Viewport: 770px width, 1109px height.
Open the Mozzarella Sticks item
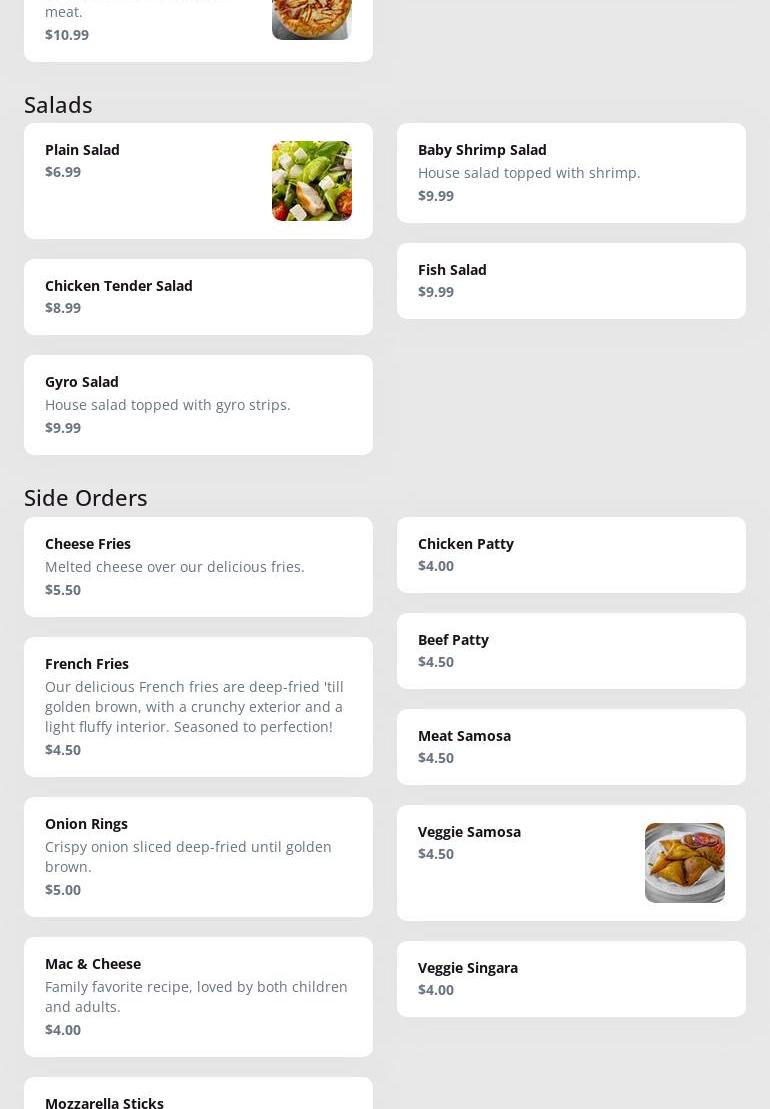pyautogui.click(x=198, y=1095)
